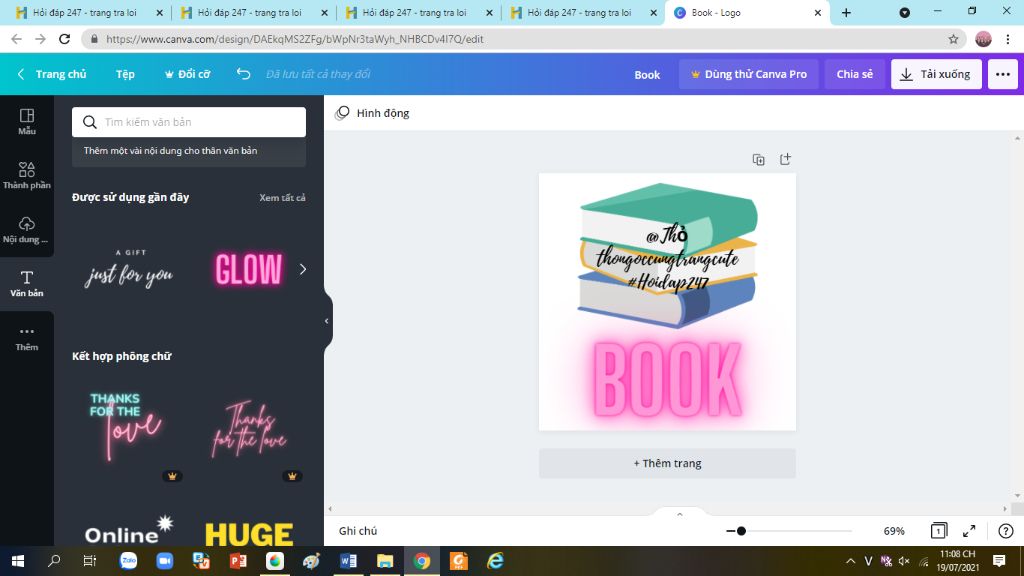Open the Mẫu templates panel

27,122
